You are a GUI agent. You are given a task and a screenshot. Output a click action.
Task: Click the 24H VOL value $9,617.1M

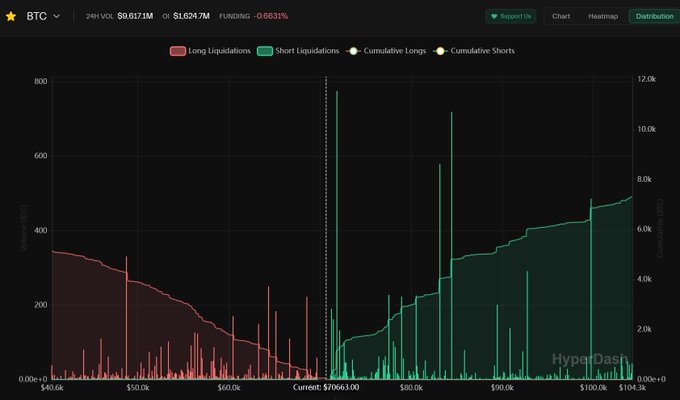[x=137, y=16]
